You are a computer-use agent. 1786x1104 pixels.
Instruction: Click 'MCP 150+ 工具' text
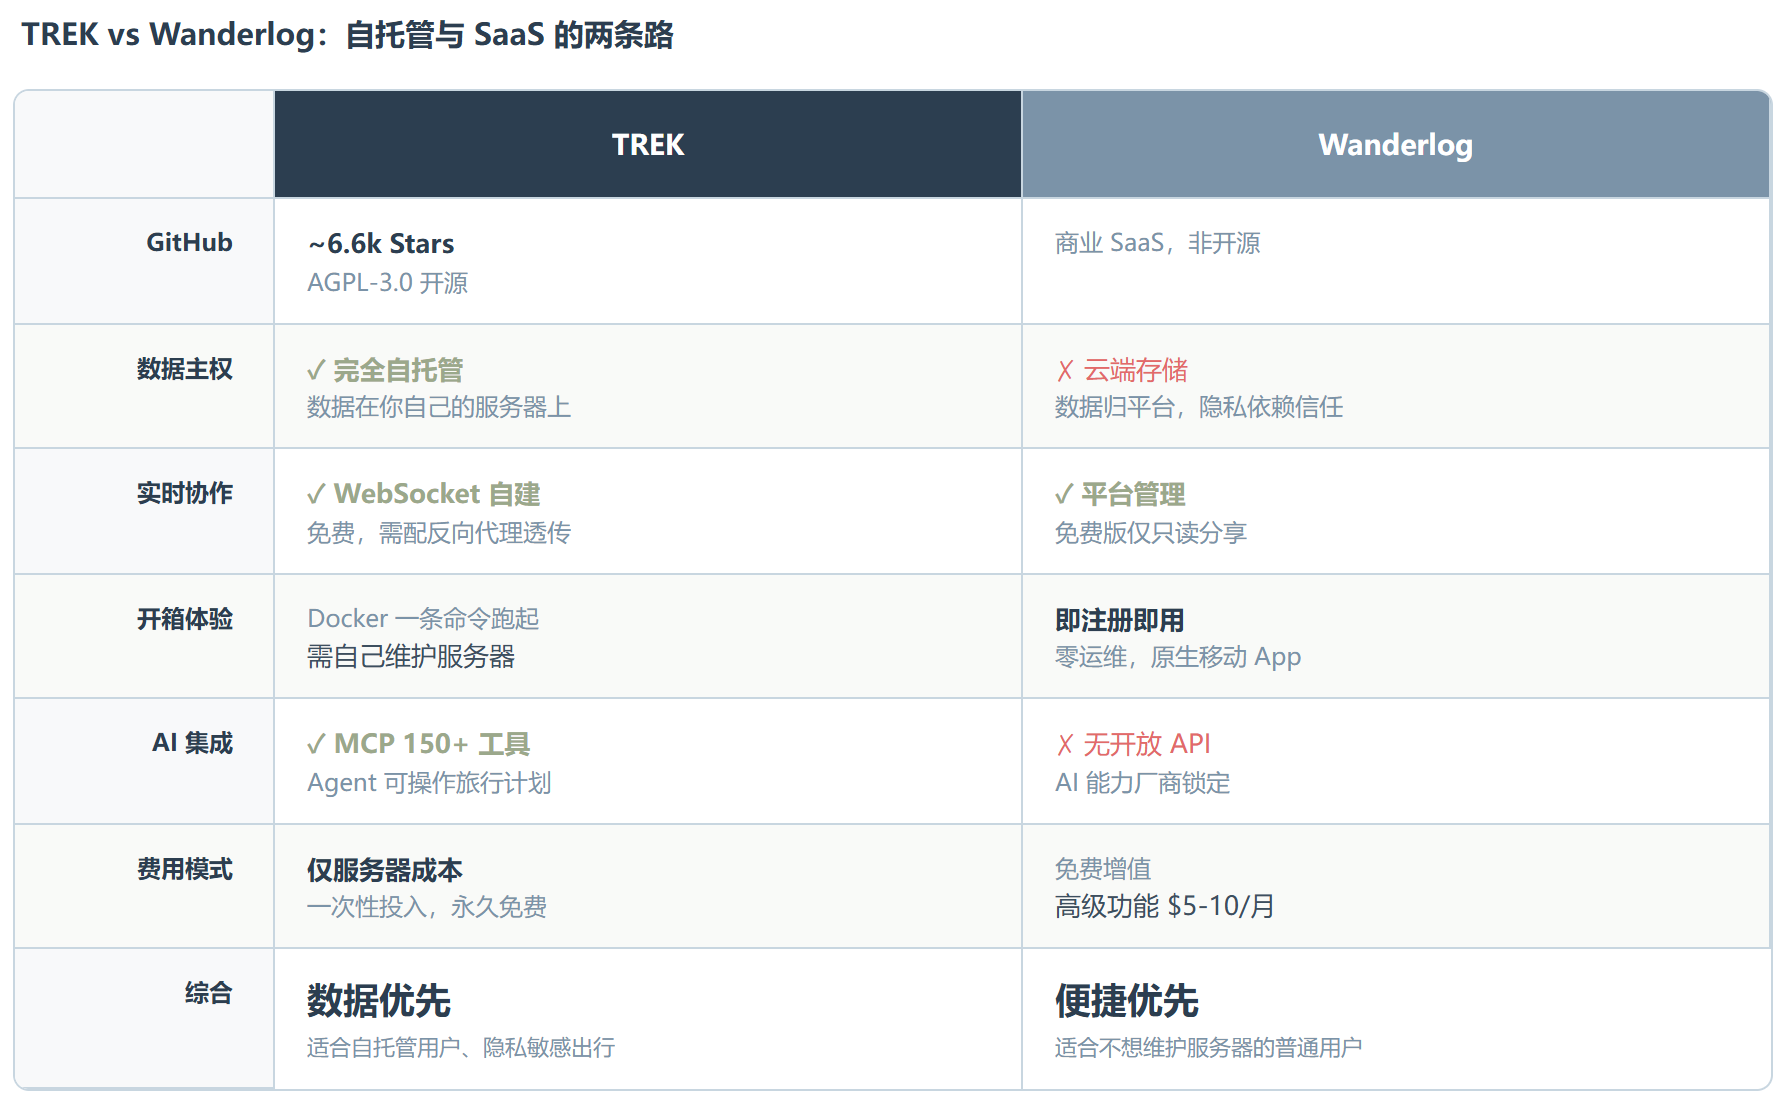tap(432, 744)
